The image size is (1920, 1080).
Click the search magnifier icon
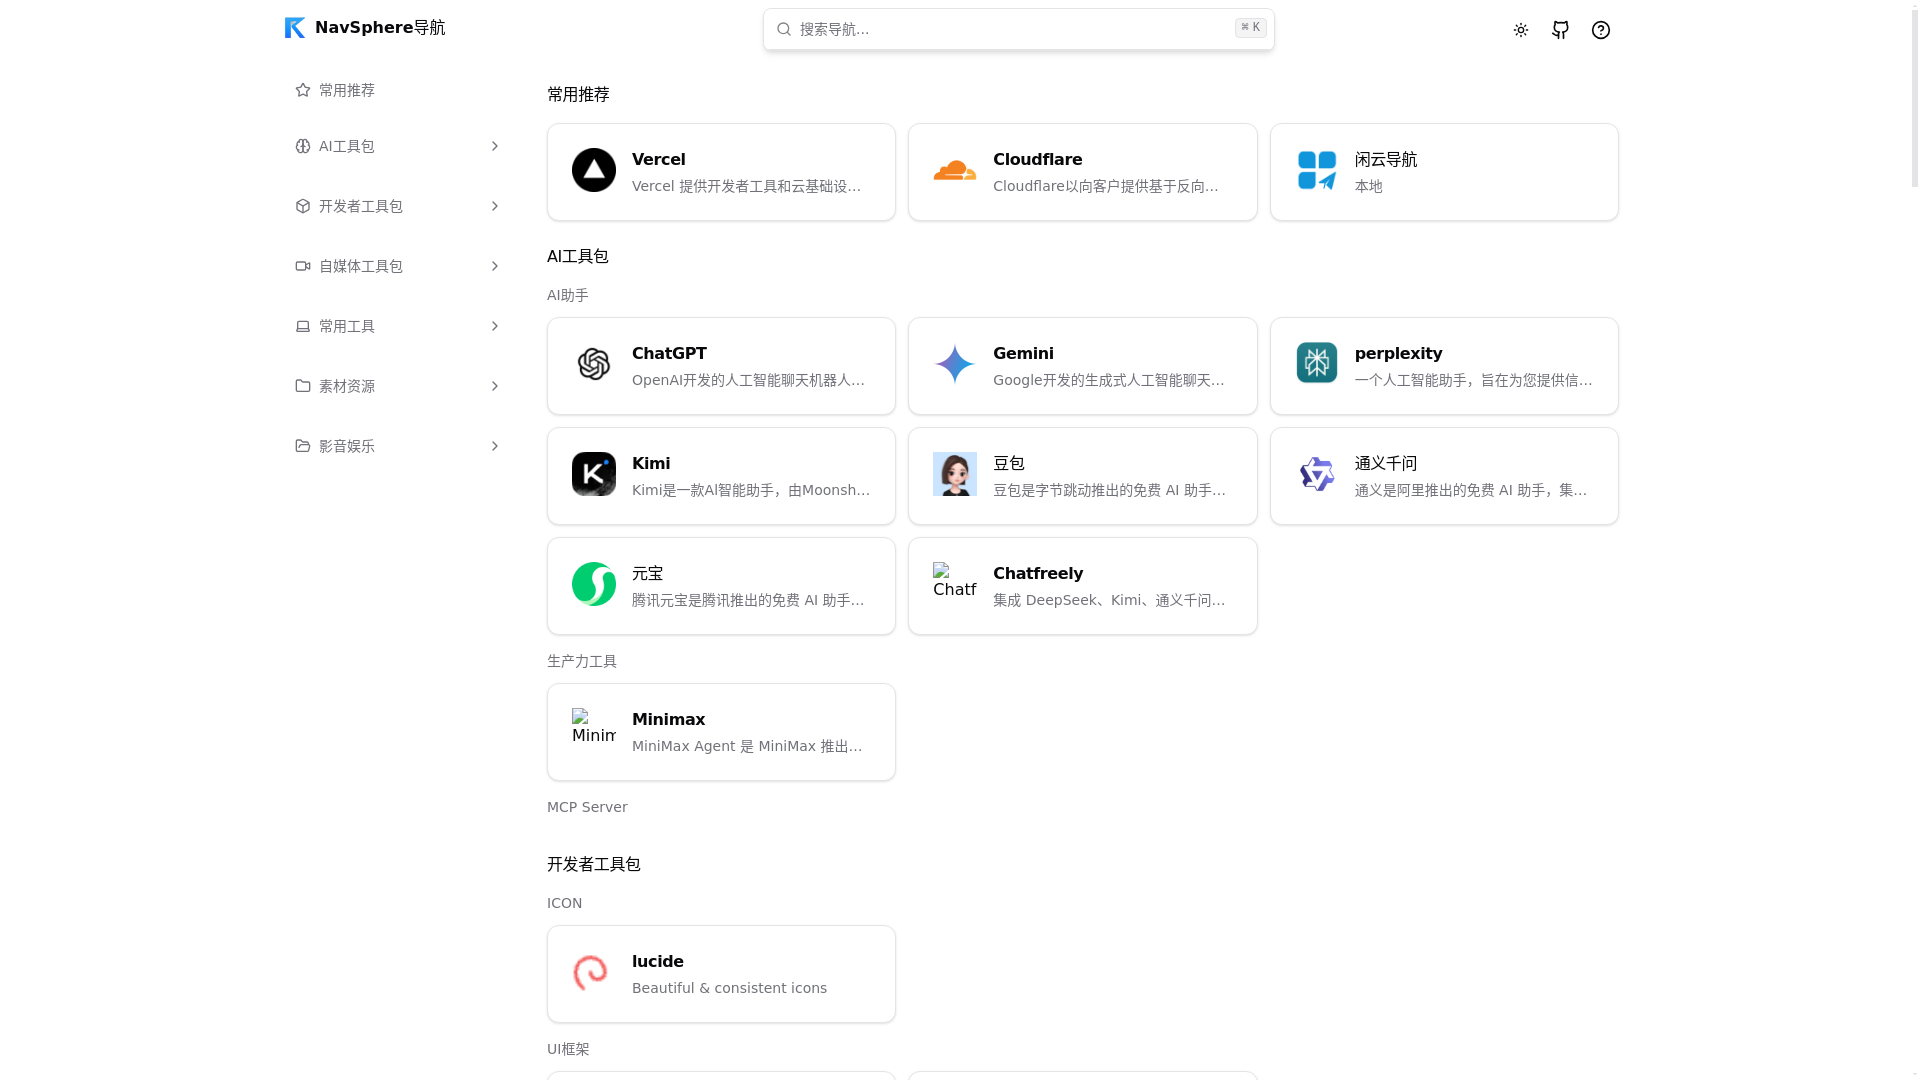click(x=784, y=29)
